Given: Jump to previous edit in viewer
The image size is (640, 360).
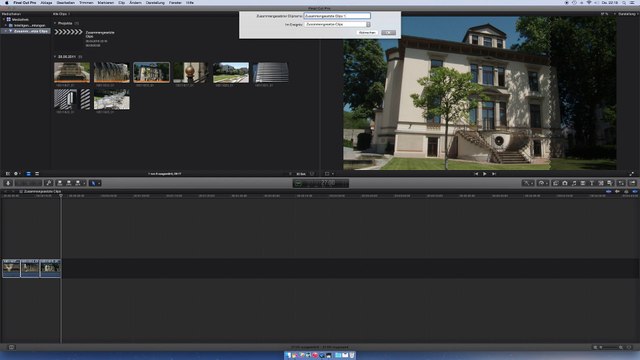Looking at the screenshot, I should pyautogui.click(x=476, y=174).
